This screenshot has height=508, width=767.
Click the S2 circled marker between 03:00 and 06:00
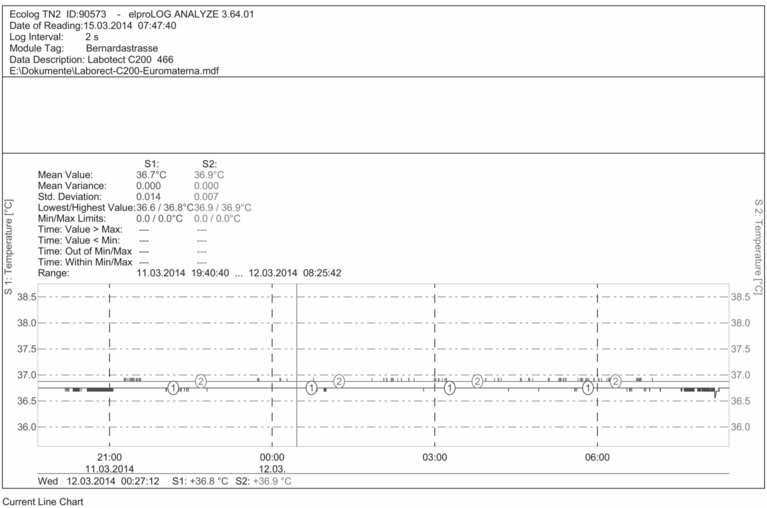pyautogui.click(x=477, y=380)
